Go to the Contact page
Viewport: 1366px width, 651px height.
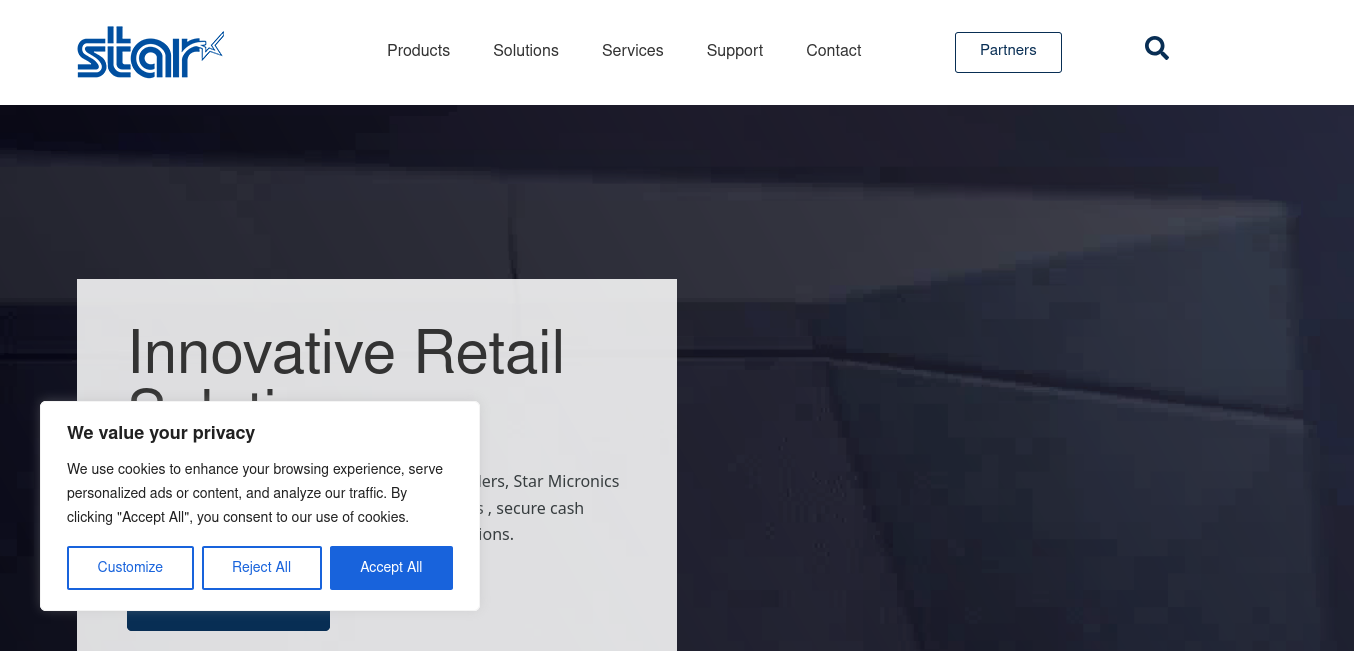click(x=834, y=51)
